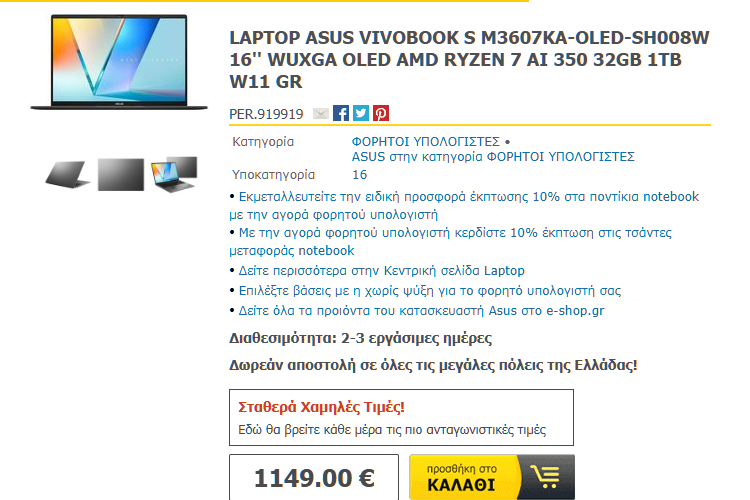Share product via email envelope icon
Image resolution: width=750 pixels, height=500 pixels.
pos(320,113)
